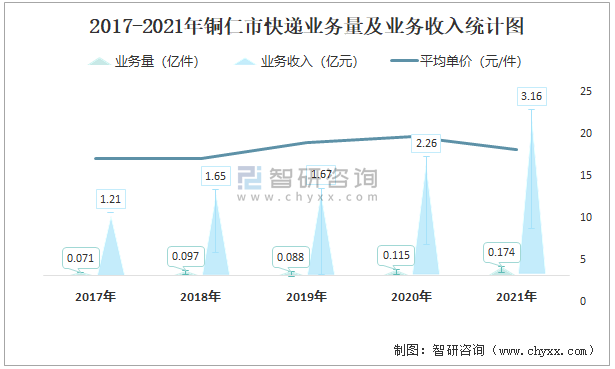
Task: Open the www.chyxx.com source link
Action: coord(543,350)
